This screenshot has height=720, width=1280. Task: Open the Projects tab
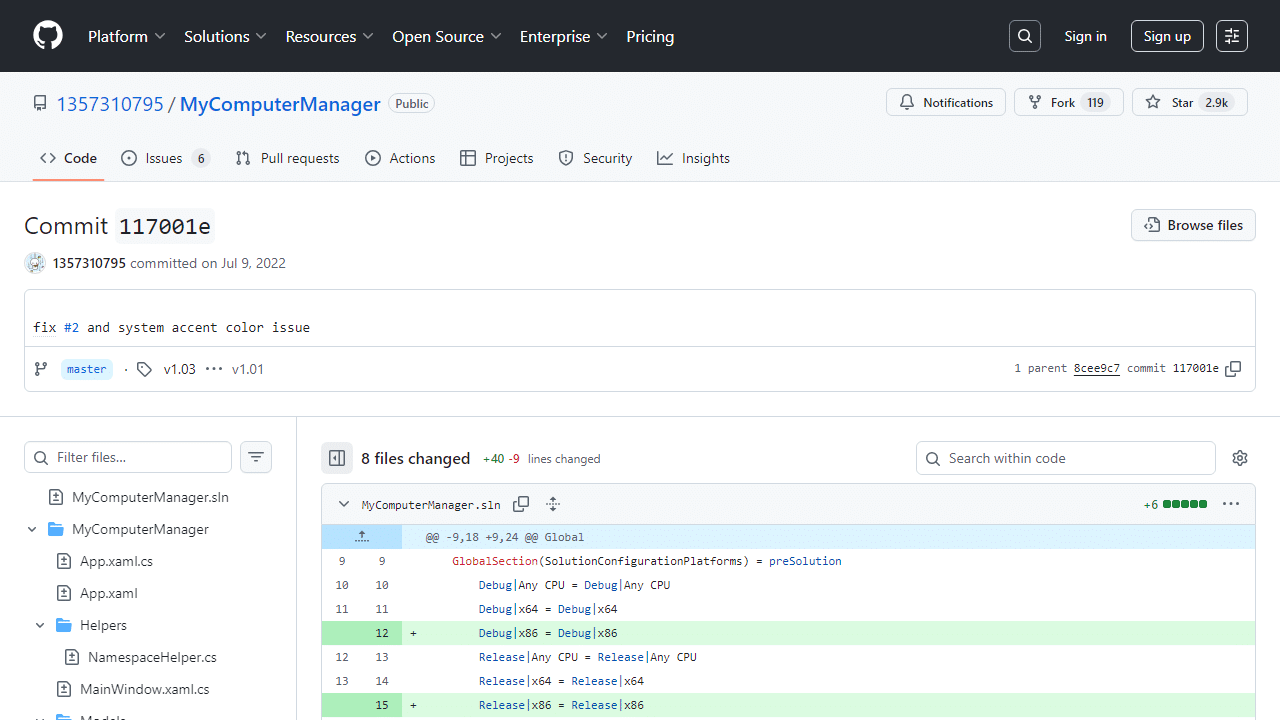[x=497, y=158]
